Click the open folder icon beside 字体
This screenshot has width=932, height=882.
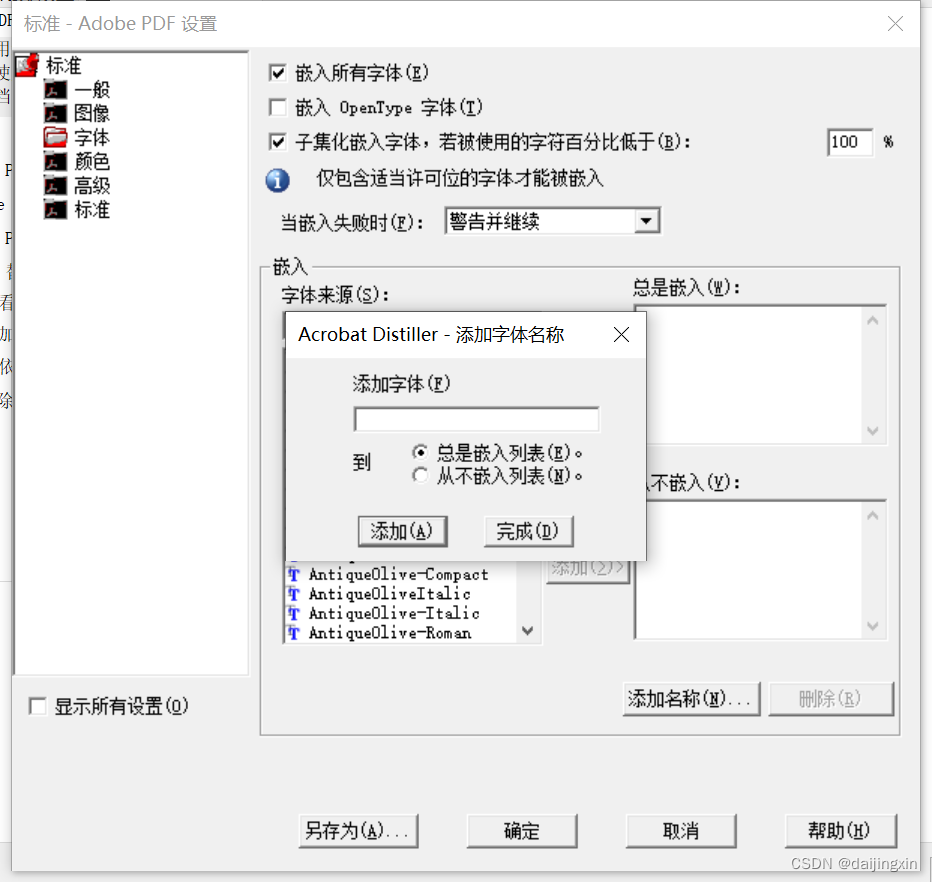pyautogui.click(x=55, y=137)
